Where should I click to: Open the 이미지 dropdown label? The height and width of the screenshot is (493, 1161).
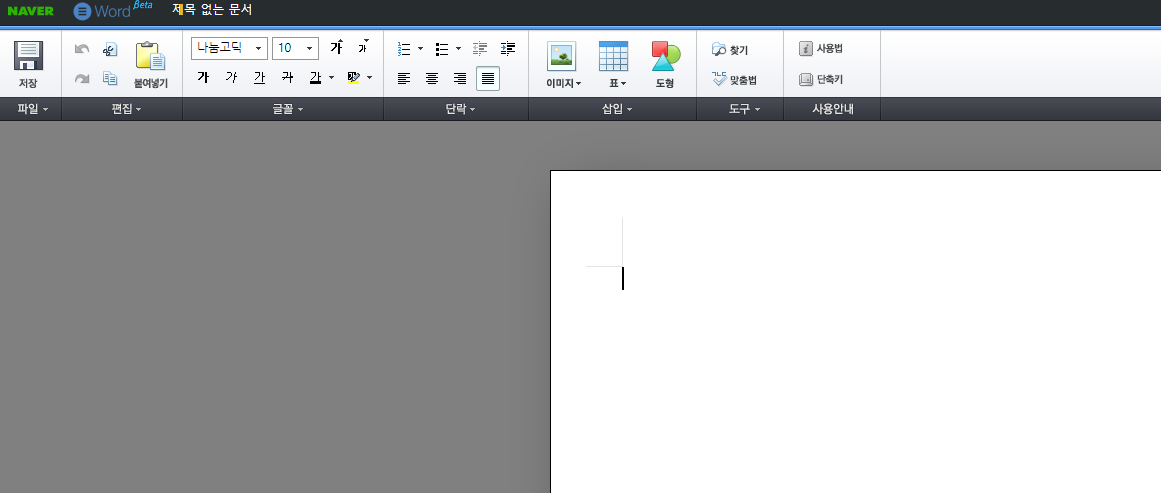563,84
